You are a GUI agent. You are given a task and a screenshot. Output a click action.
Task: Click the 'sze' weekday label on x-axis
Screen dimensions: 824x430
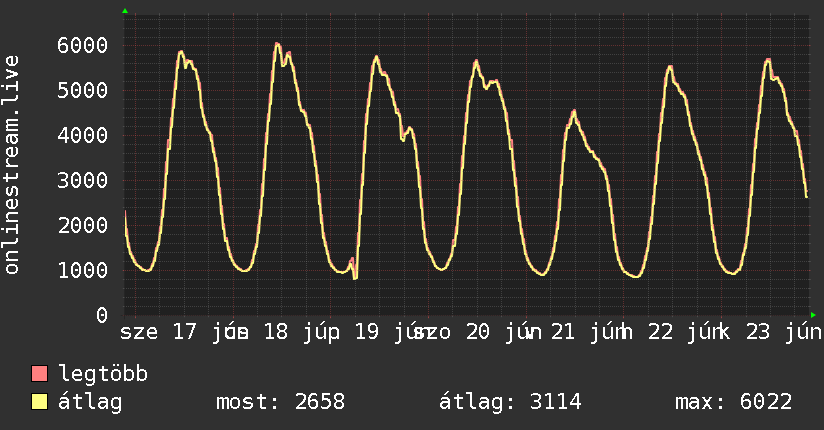(139, 333)
